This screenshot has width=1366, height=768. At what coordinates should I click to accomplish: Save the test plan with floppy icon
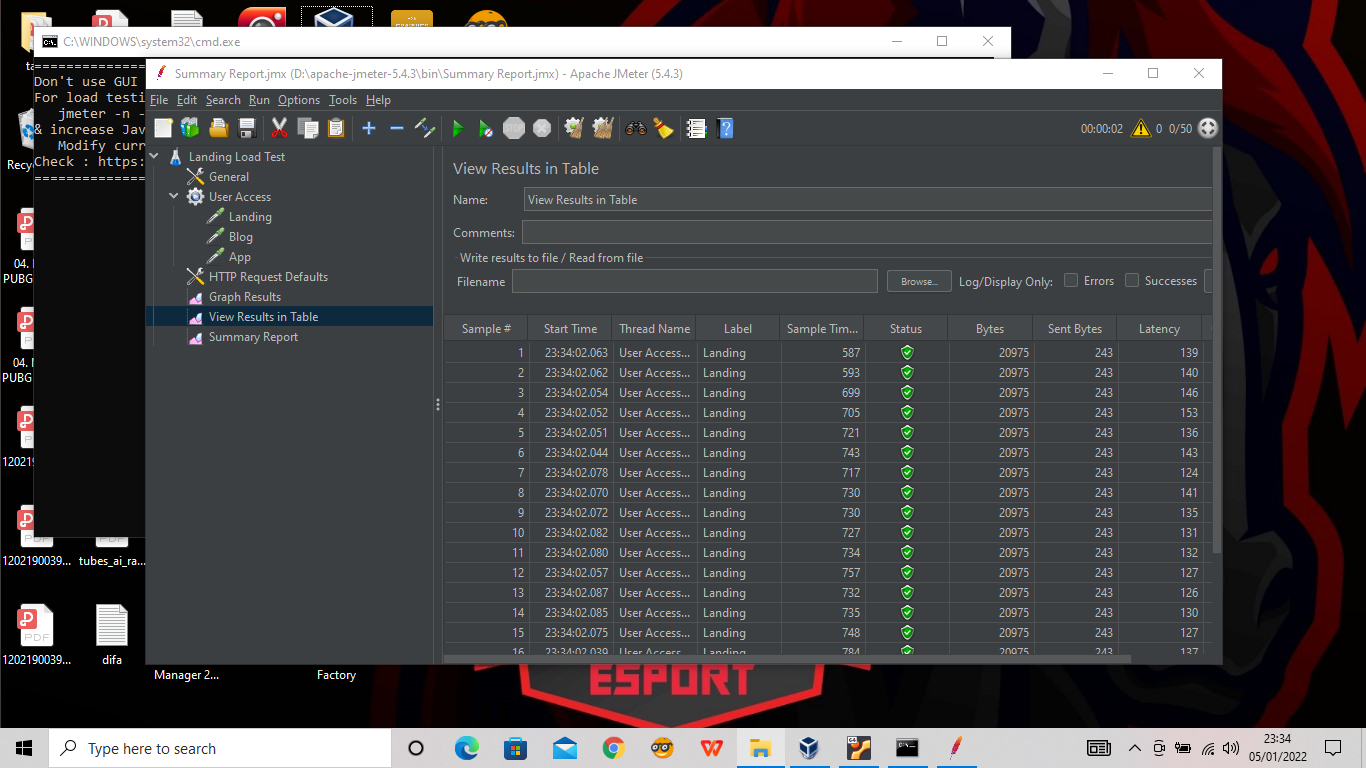[x=247, y=128]
